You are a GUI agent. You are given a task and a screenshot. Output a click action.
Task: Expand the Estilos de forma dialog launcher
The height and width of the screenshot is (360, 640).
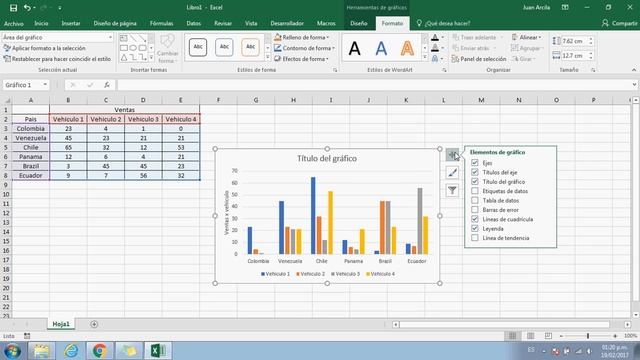tap(335, 70)
